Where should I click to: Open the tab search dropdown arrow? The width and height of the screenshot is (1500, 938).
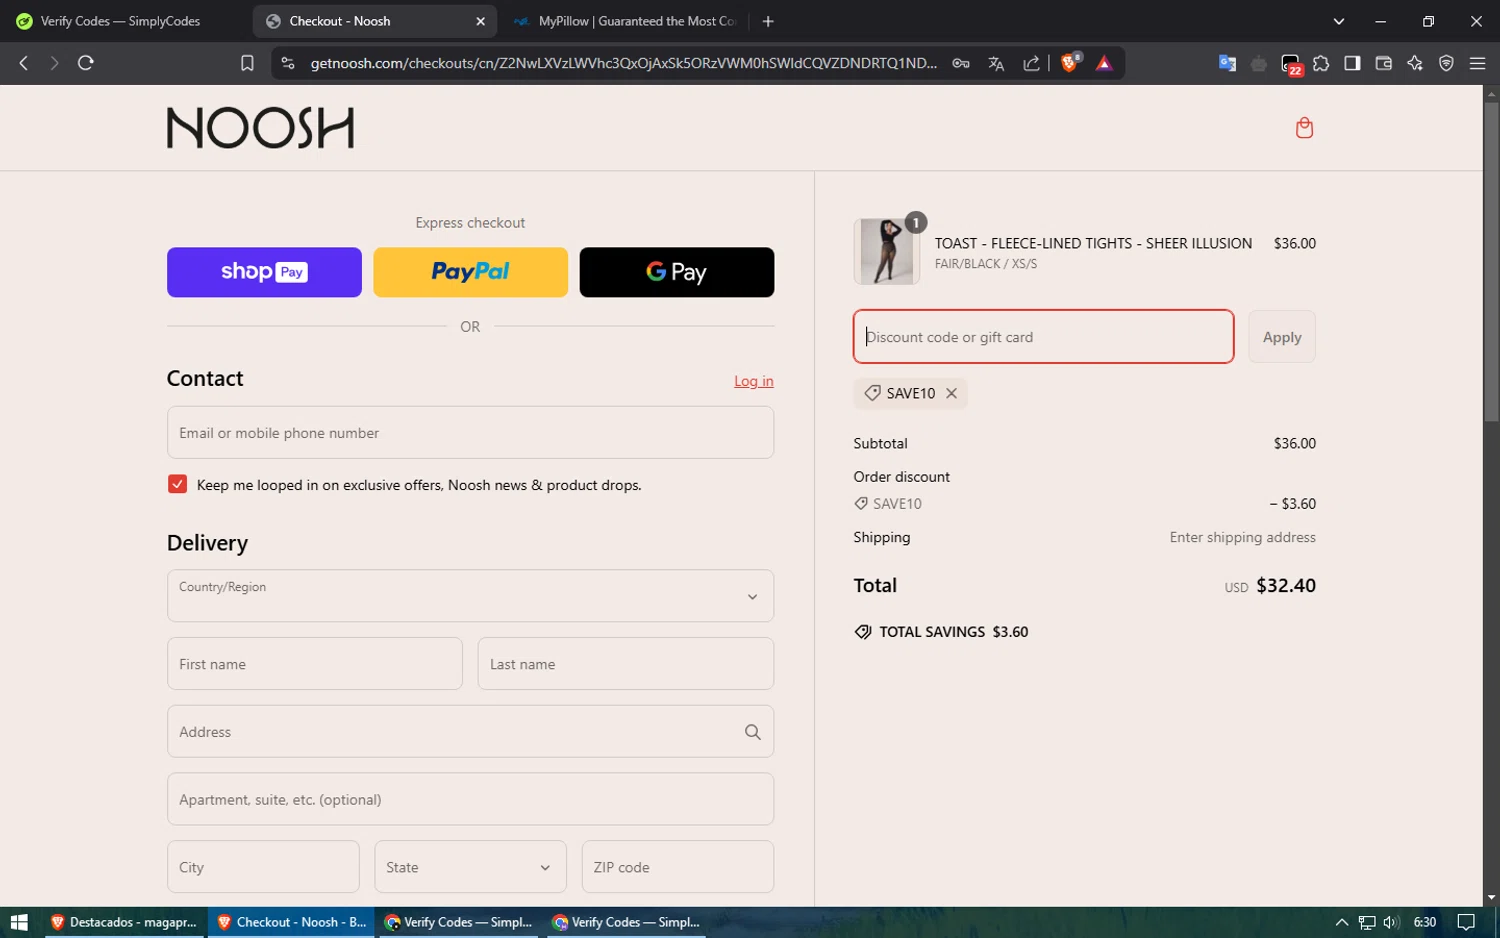[1339, 21]
